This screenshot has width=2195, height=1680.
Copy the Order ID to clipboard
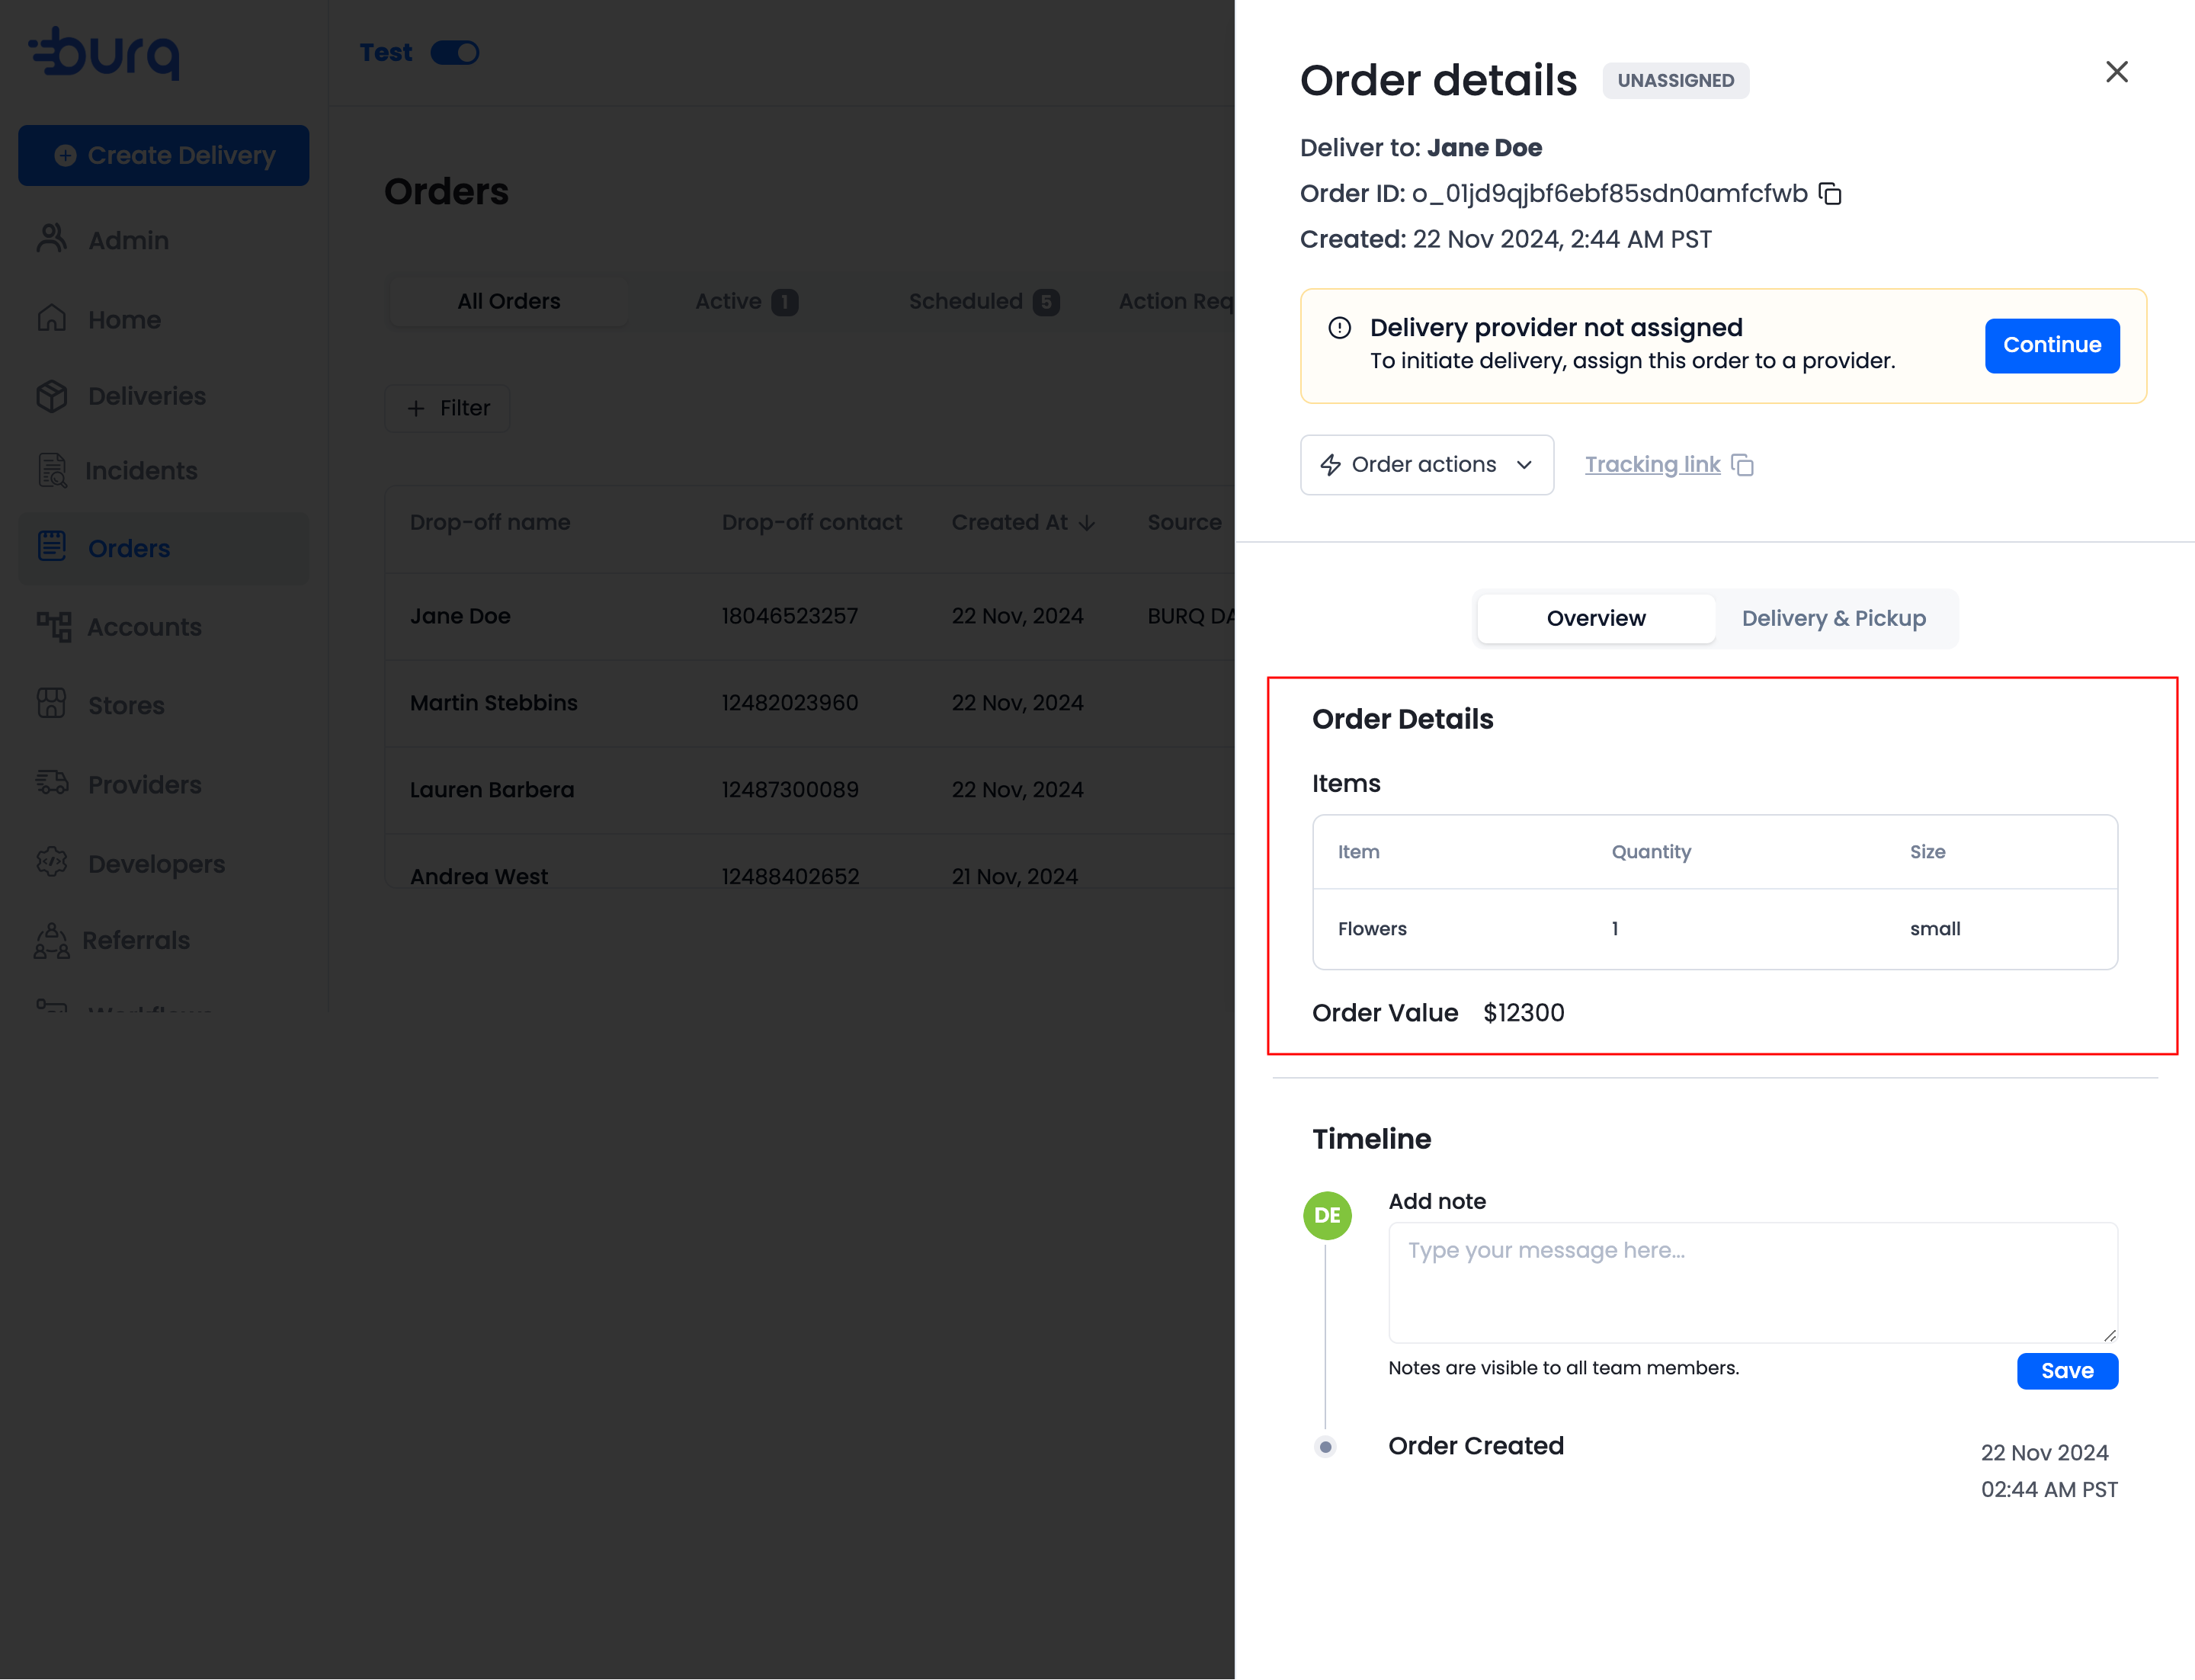[x=1830, y=194]
